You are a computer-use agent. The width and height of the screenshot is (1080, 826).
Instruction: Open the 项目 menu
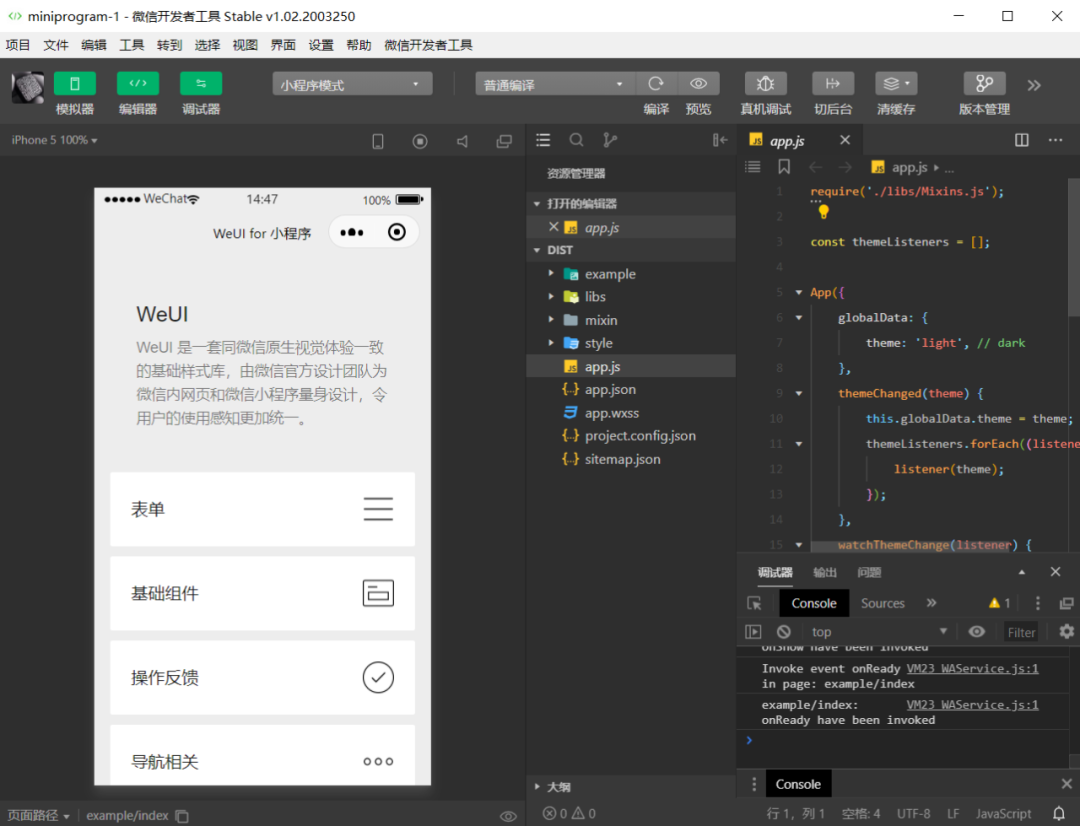18,45
